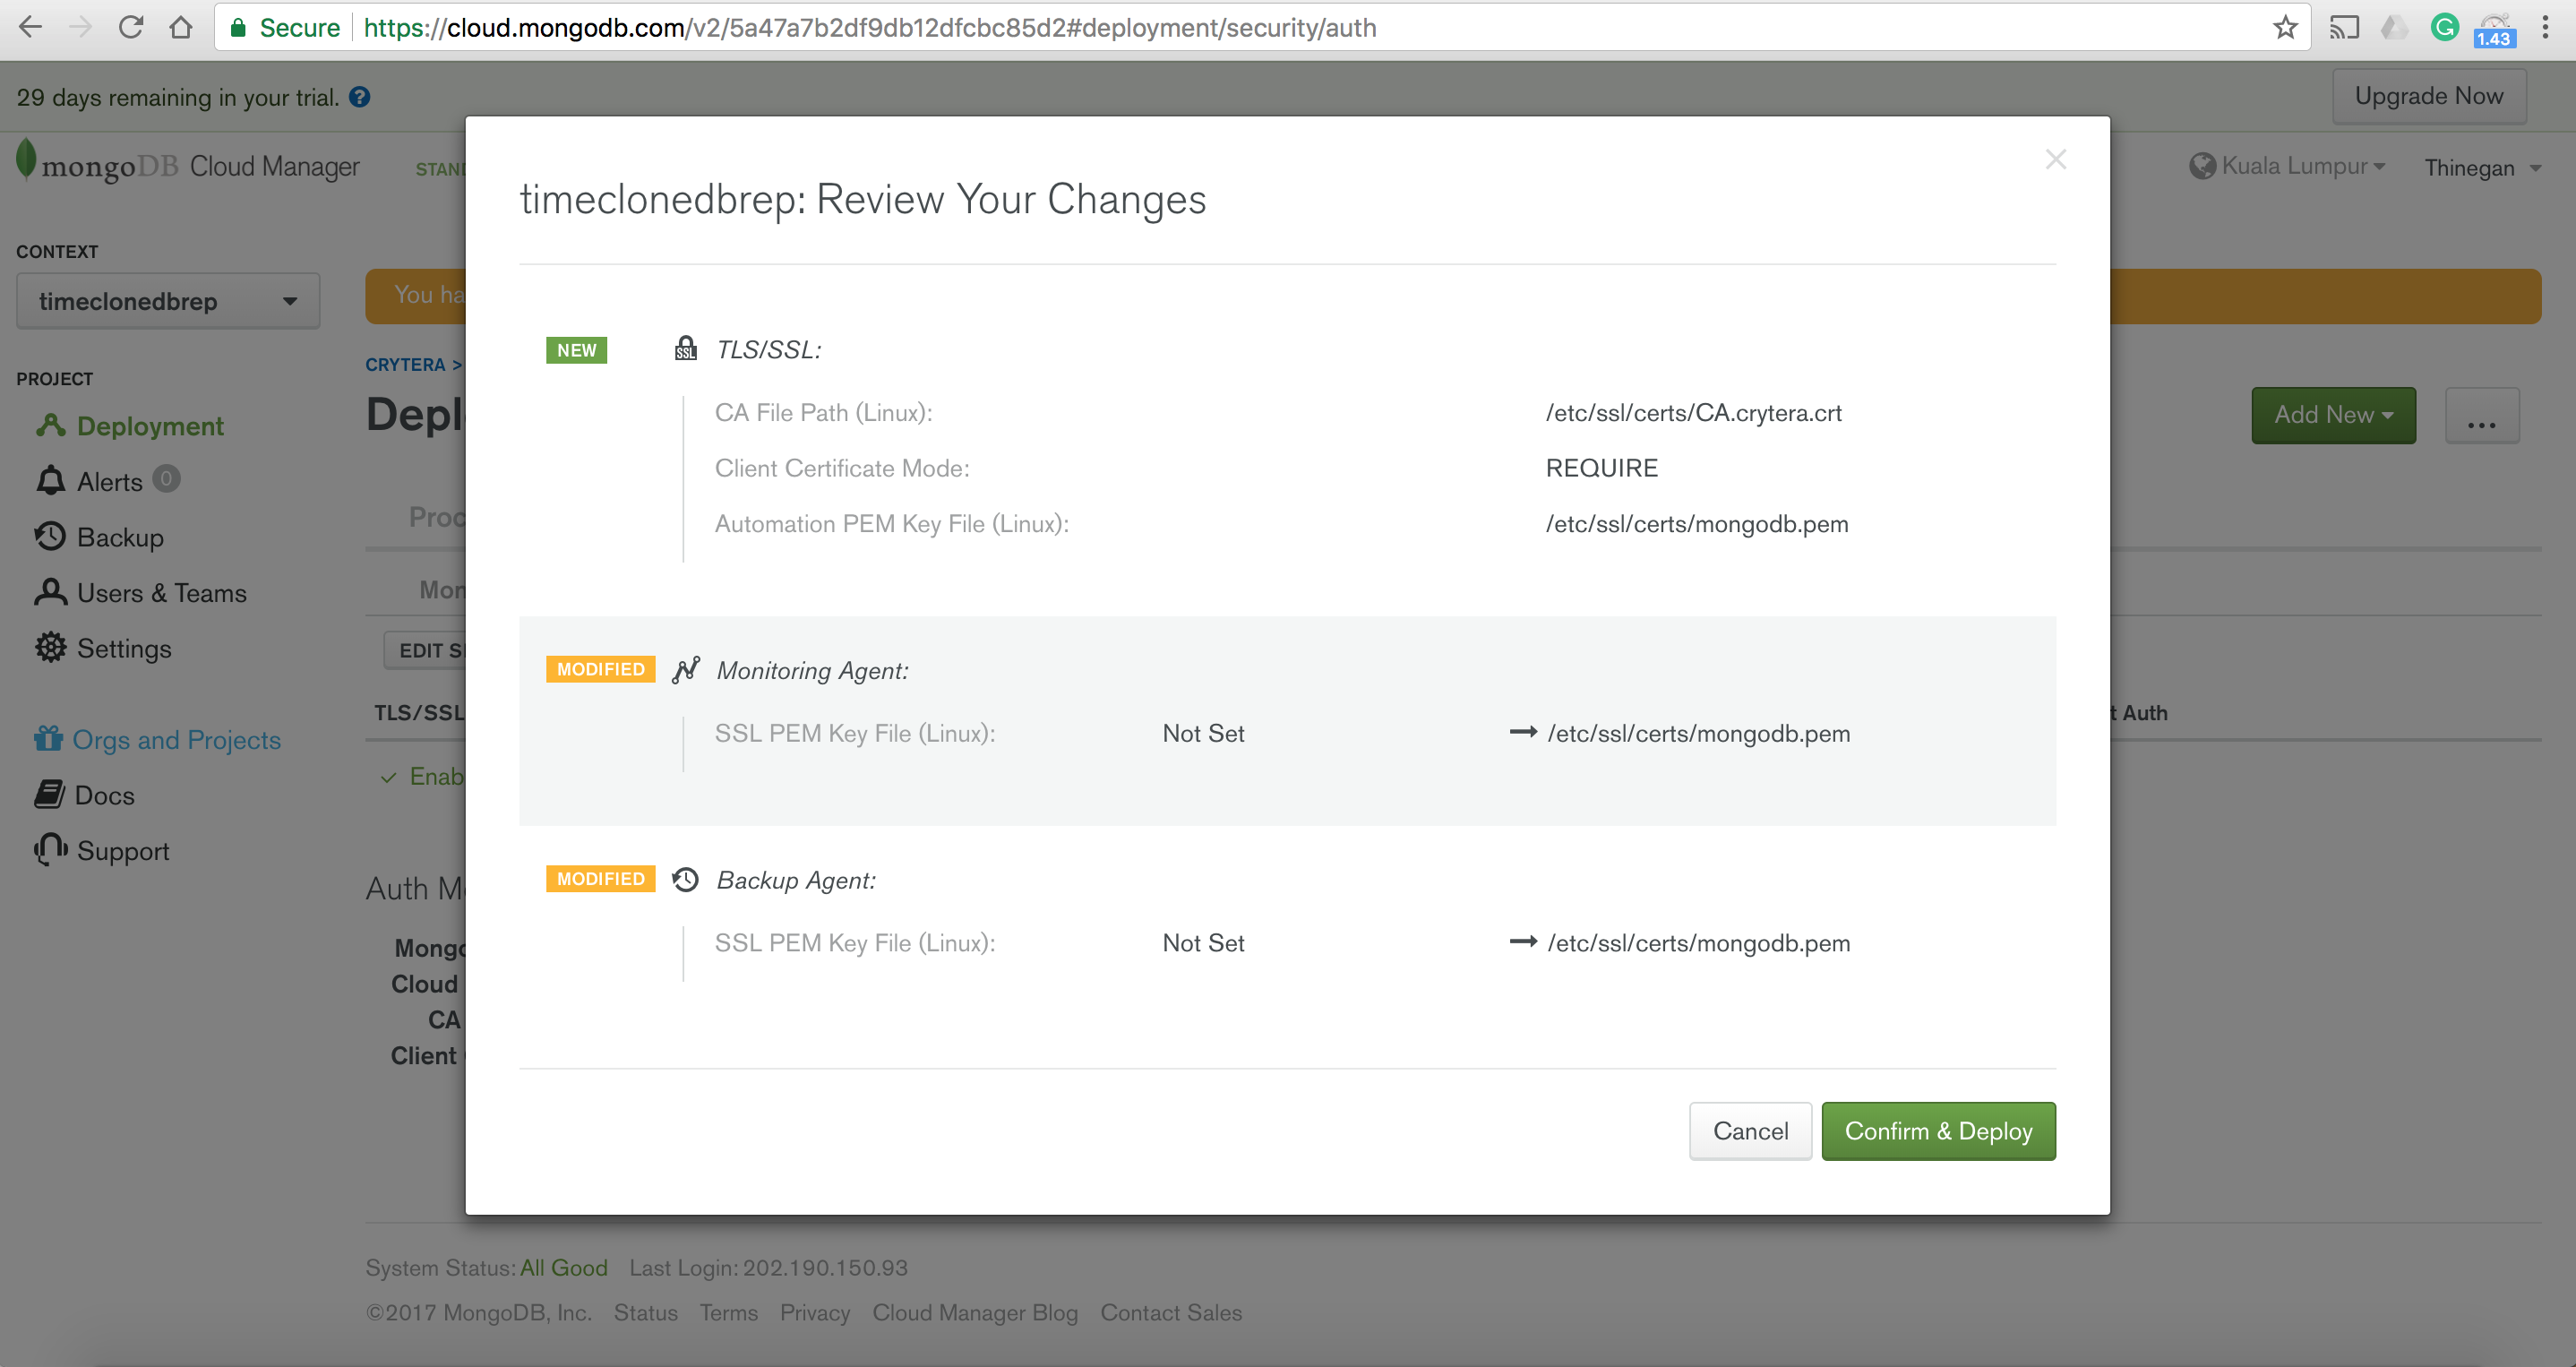This screenshot has height=1367, width=2576.
Task: Click the Upgrade Now button
Action: point(2428,96)
